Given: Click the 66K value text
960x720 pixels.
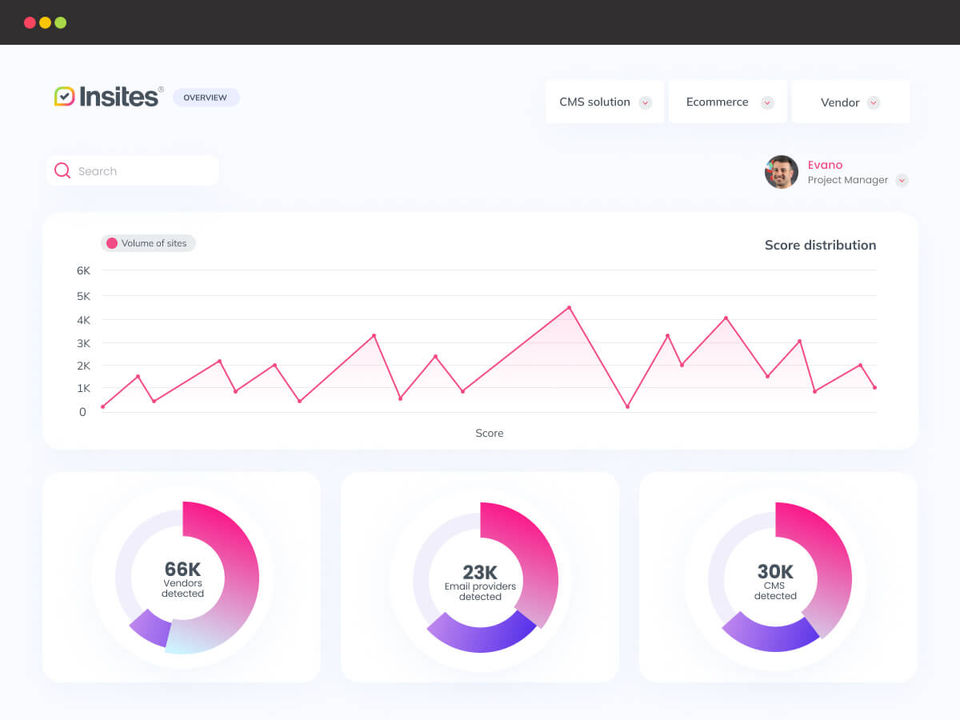Looking at the screenshot, I should pyautogui.click(x=182, y=569).
